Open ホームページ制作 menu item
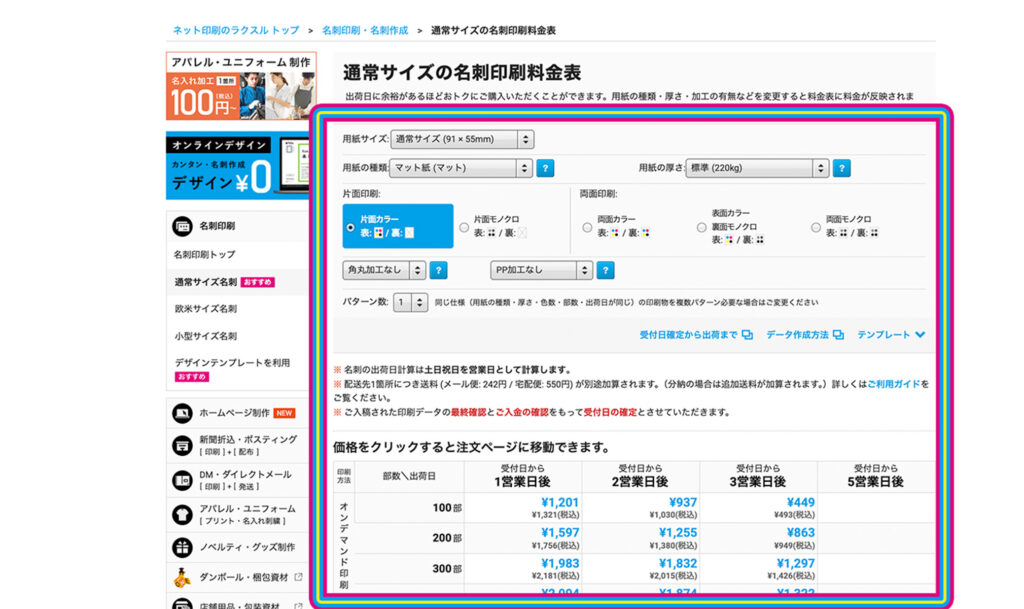The image size is (1024, 609). [234, 413]
